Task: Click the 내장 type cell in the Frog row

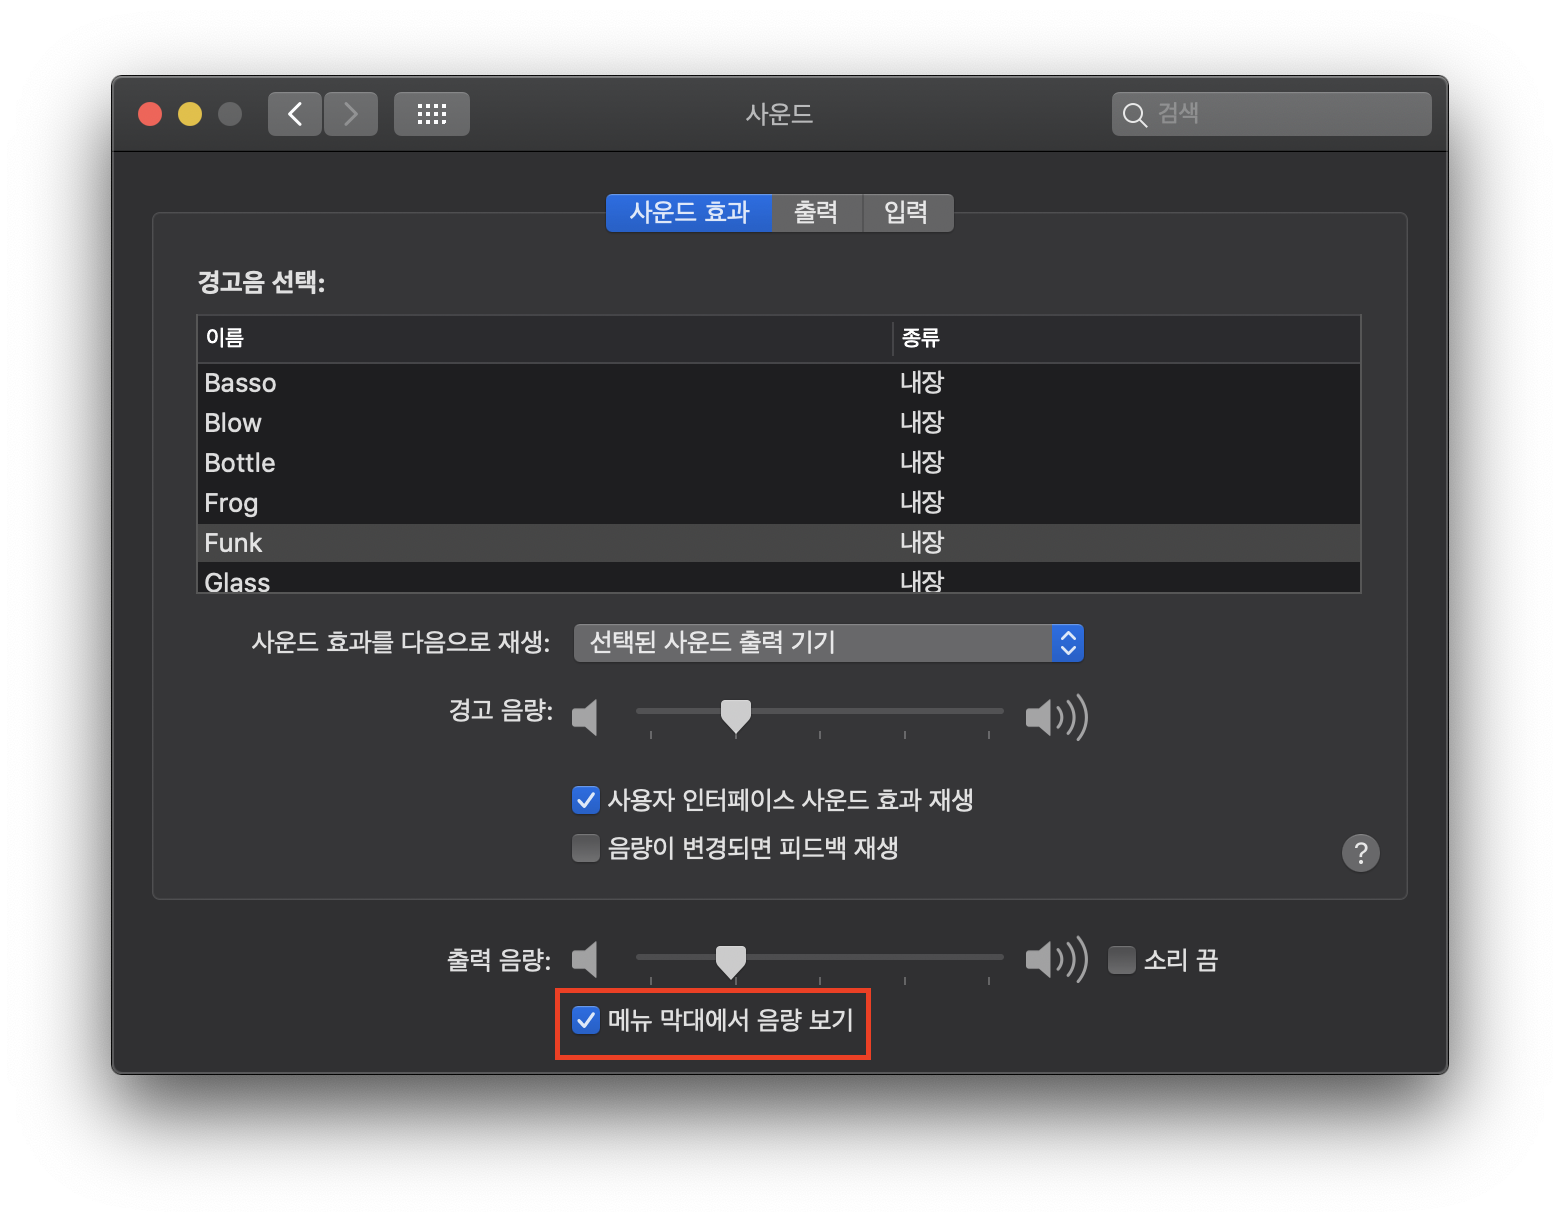Action: [922, 502]
